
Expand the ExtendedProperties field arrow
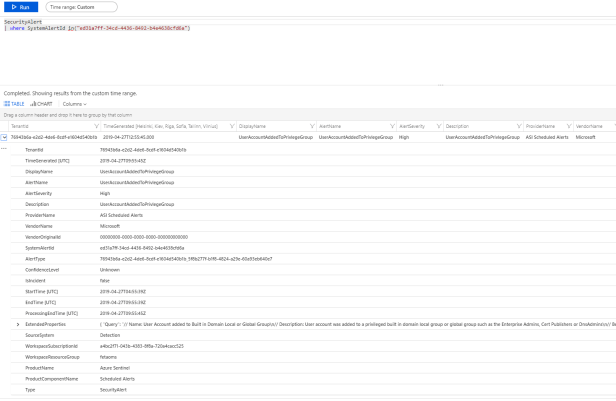pyautogui.click(x=18, y=324)
